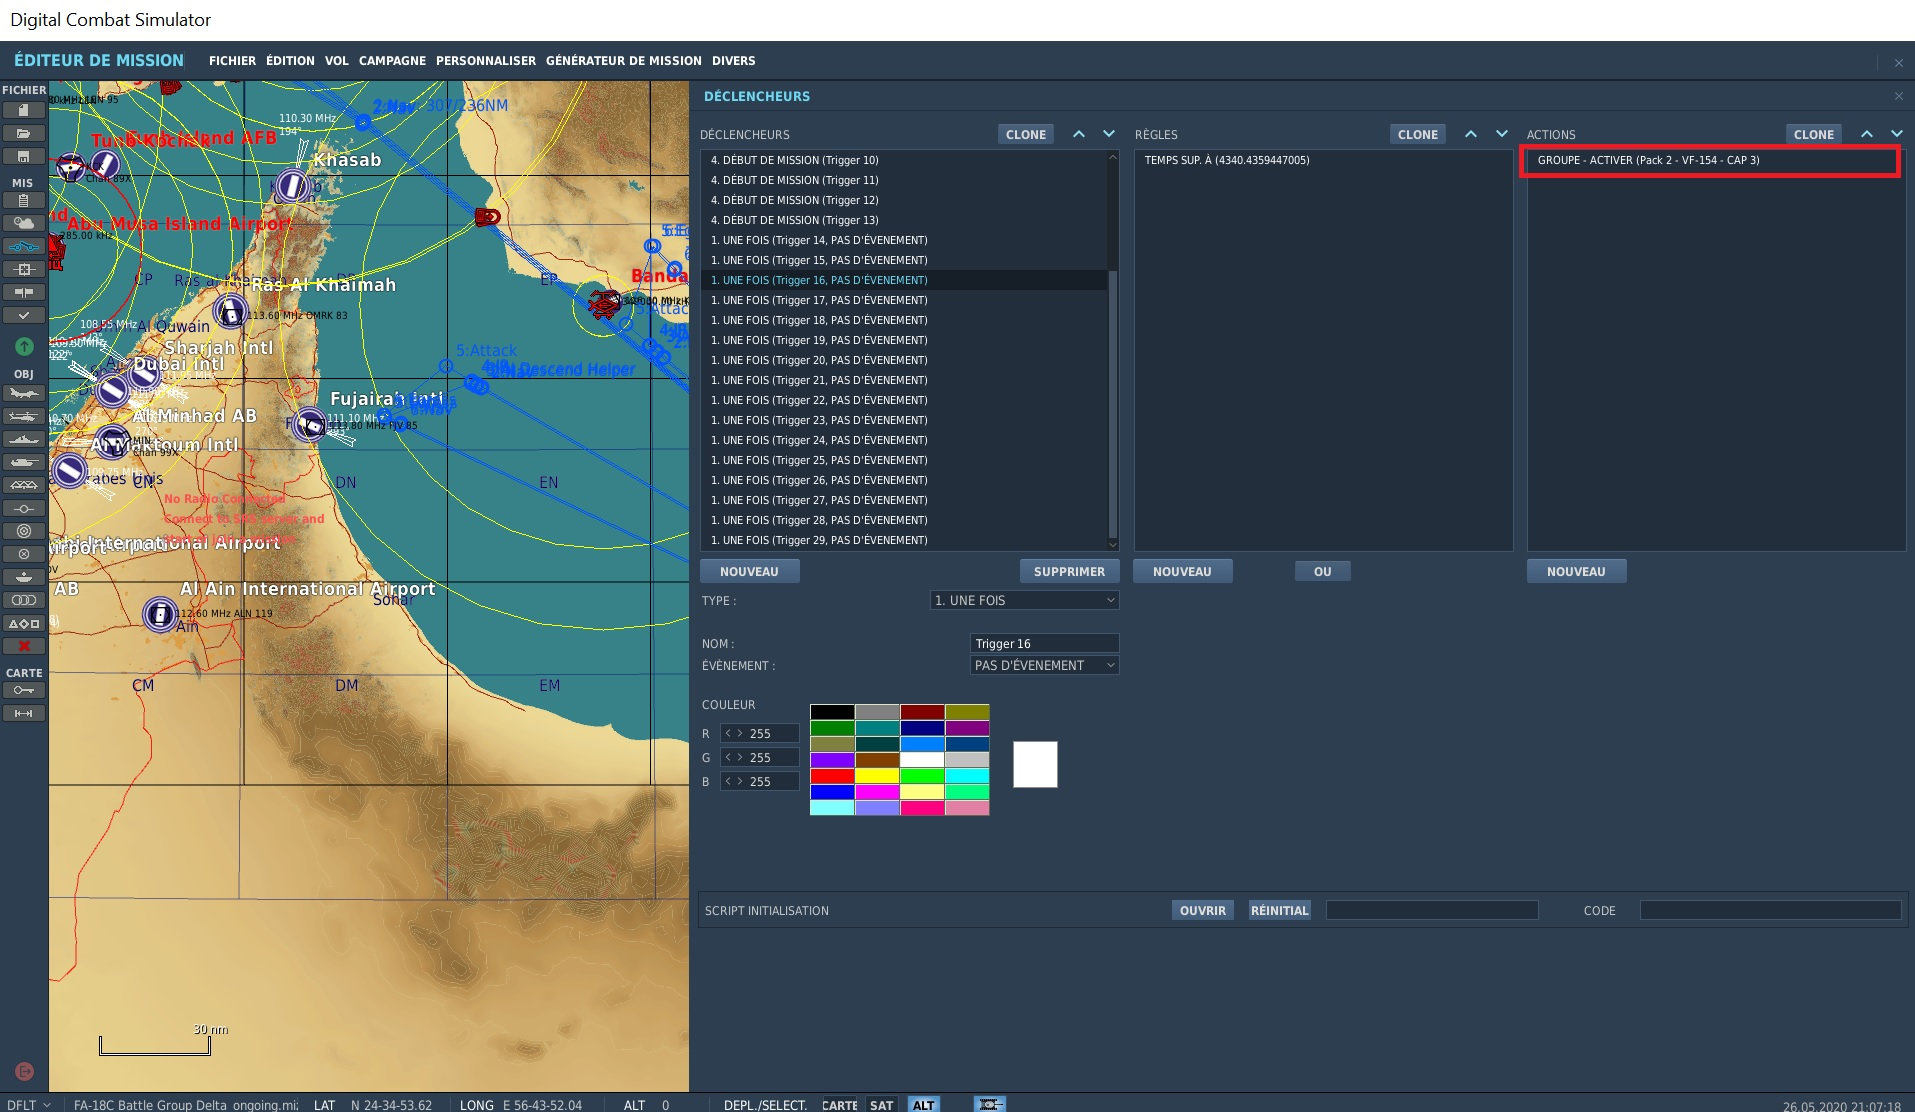Click NOUVEAU under the DÉCLENCHEURS list
Viewport: 1915px width, 1112px height.
[x=749, y=571]
